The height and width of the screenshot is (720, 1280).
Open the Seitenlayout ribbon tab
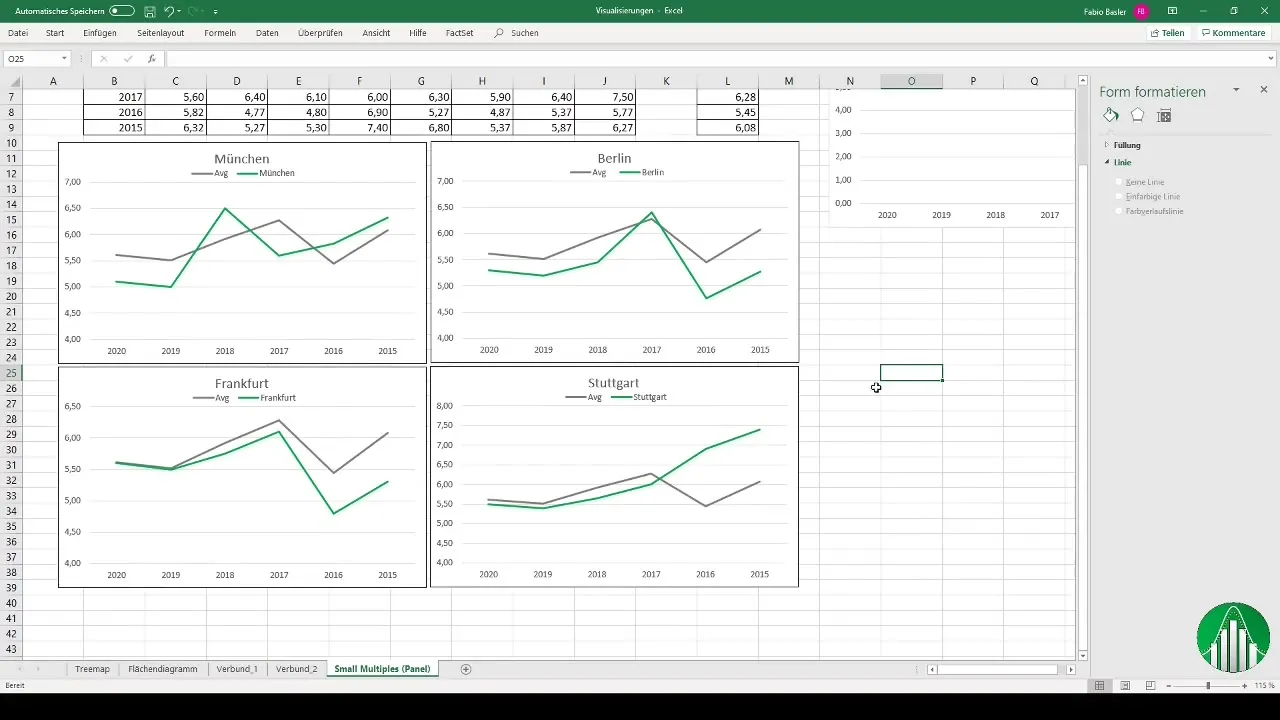[x=160, y=33]
